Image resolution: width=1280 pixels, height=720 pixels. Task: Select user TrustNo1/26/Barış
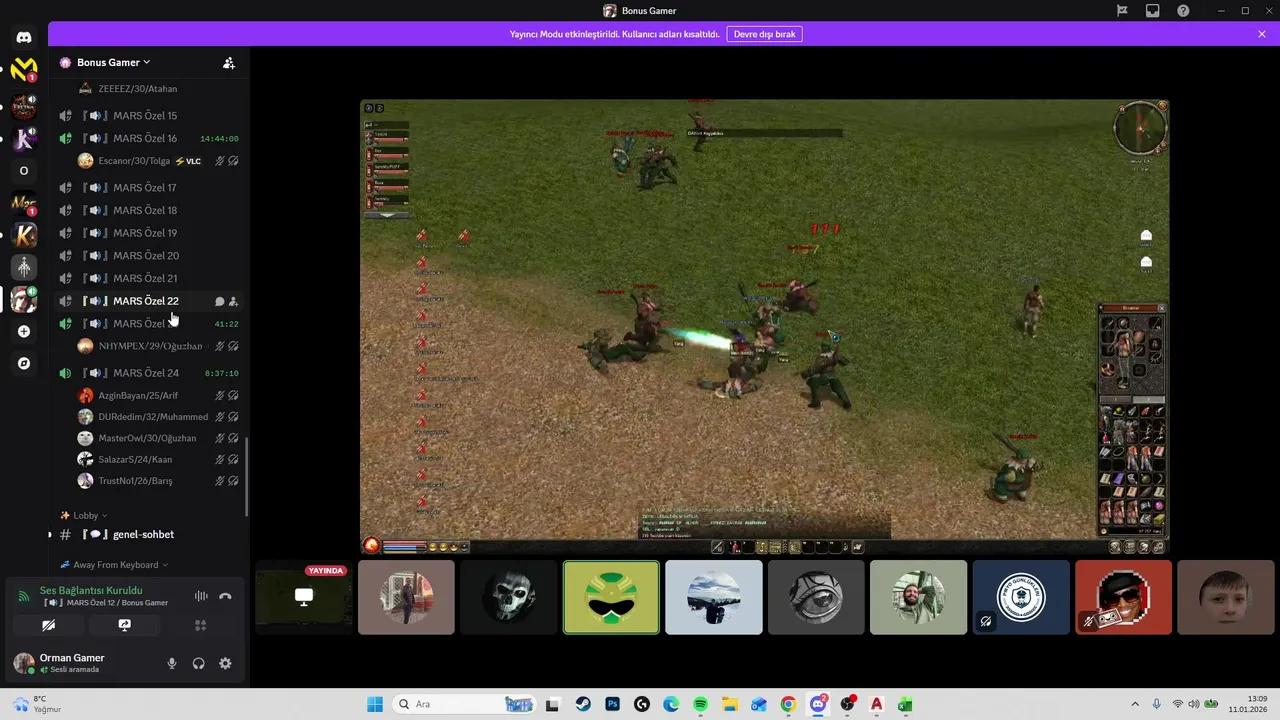coord(158,481)
